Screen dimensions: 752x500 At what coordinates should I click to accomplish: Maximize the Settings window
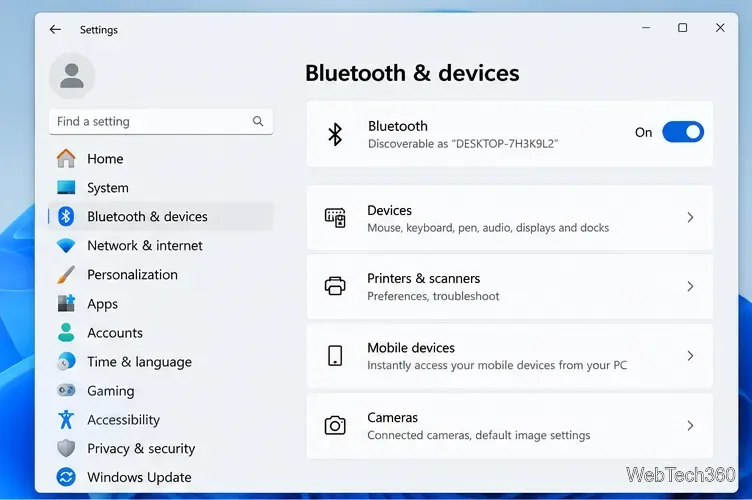tap(682, 28)
